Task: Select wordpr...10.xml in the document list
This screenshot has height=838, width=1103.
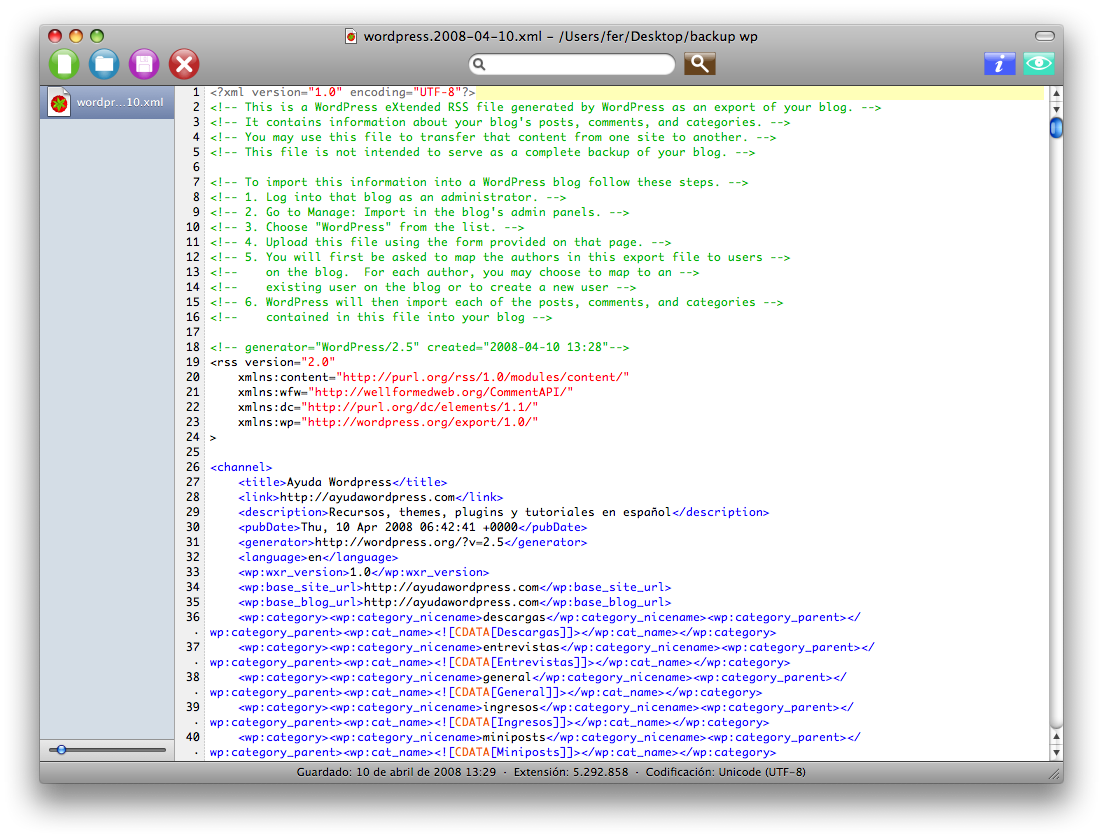Action: 107,103
